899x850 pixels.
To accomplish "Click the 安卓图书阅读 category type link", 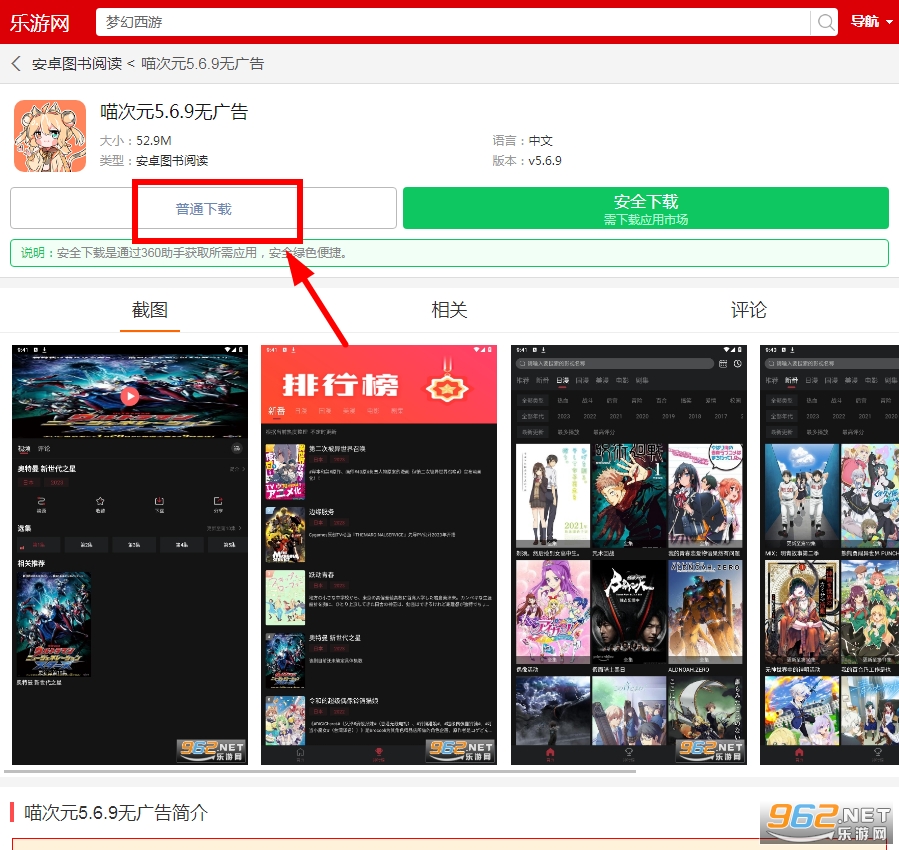I will point(172,160).
